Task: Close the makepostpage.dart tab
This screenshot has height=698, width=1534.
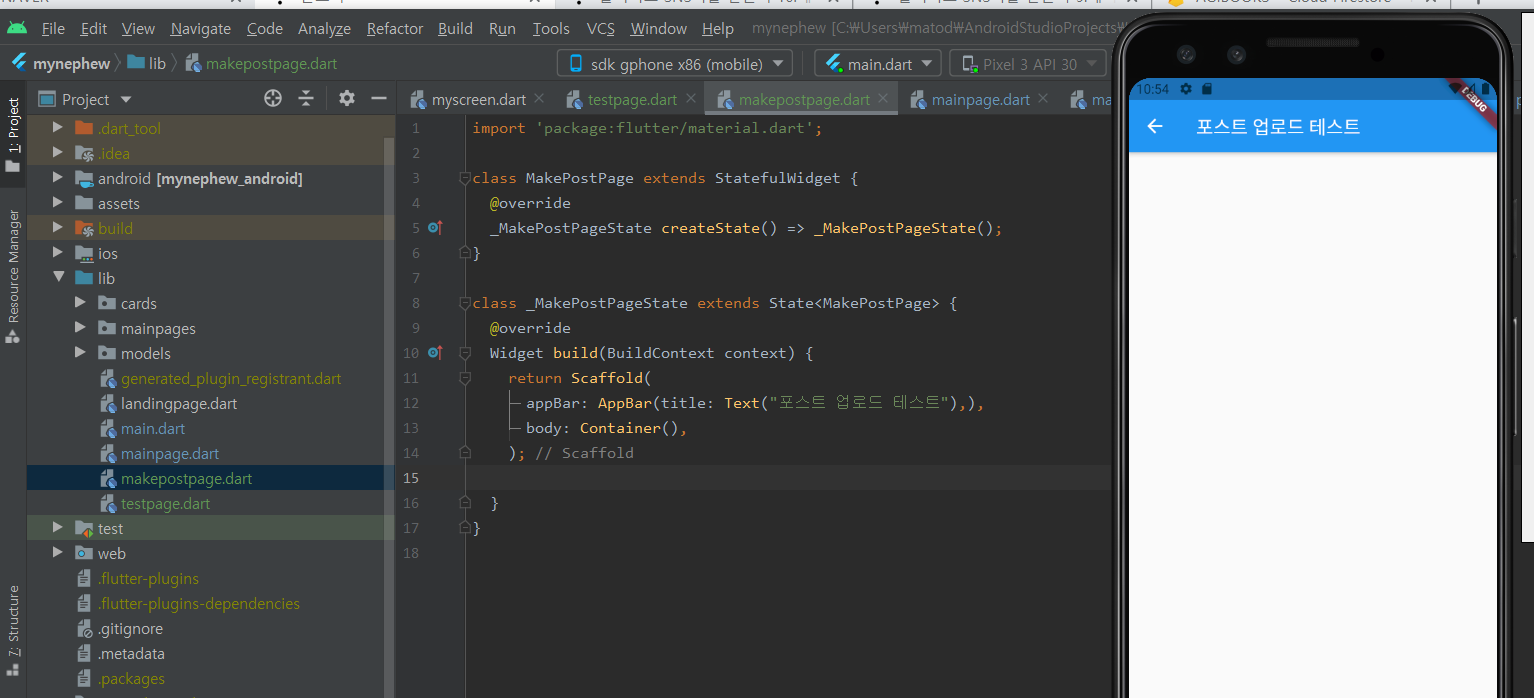Action: click(x=883, y=98)
